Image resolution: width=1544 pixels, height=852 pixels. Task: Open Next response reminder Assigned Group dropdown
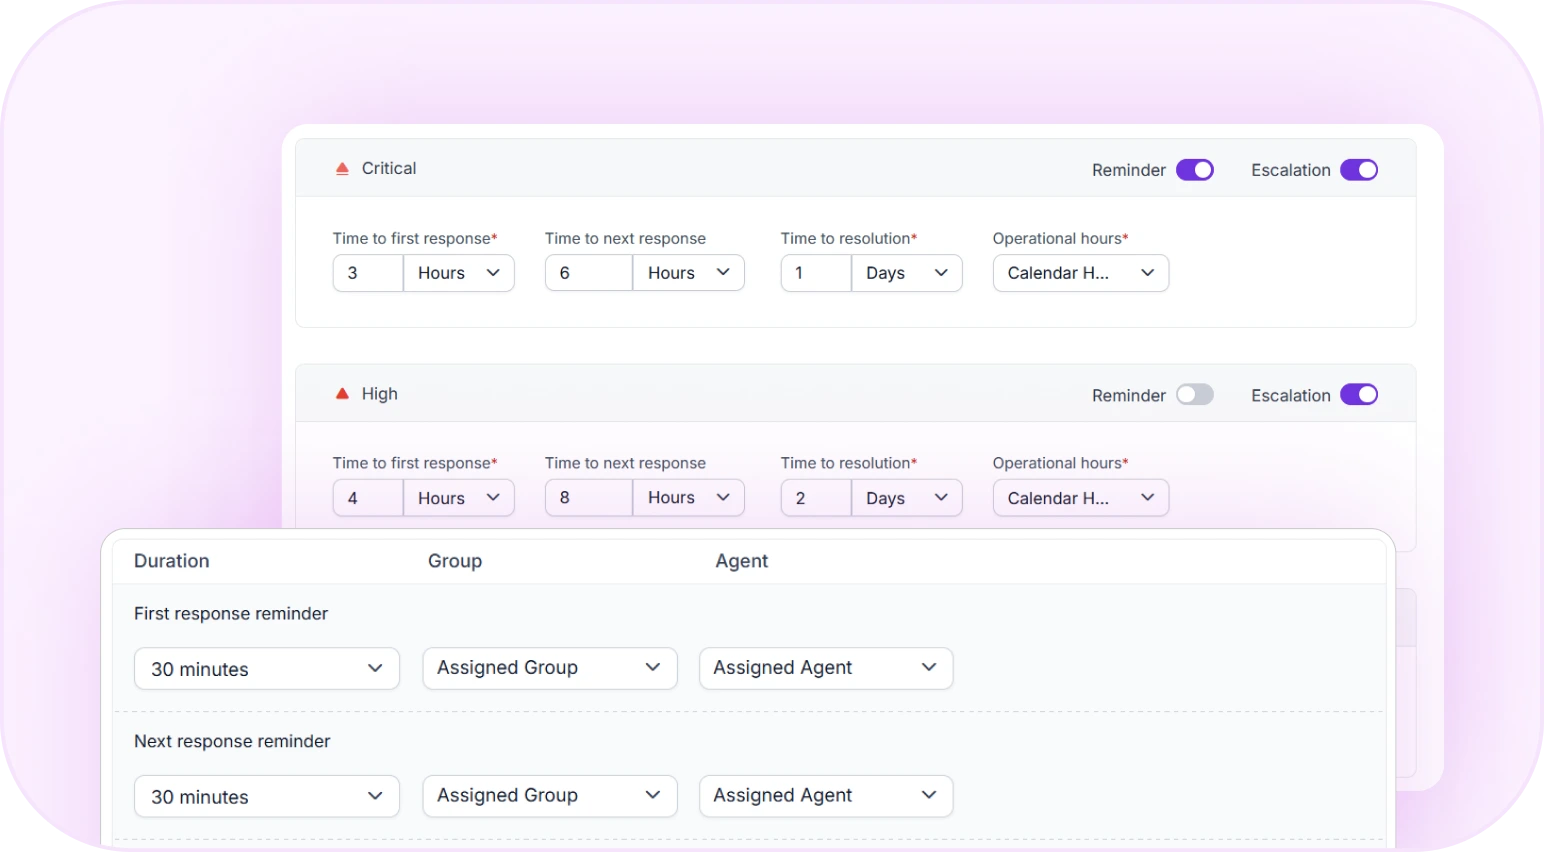pos(550,796)
